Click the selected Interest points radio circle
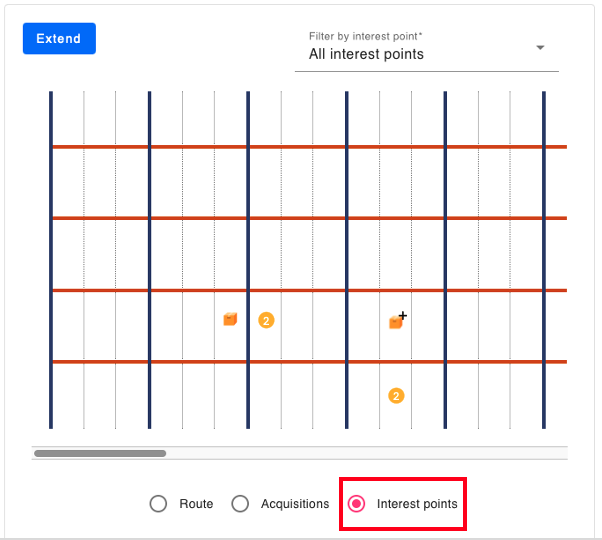This screenshot has width=602, height=540. (356, 504)
